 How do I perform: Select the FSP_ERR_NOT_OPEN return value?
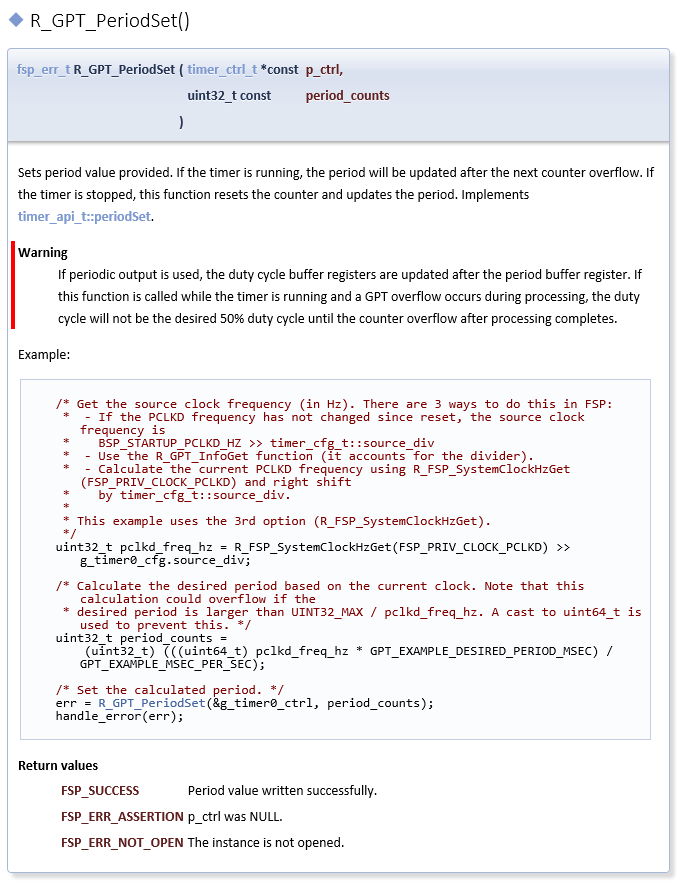122,843
